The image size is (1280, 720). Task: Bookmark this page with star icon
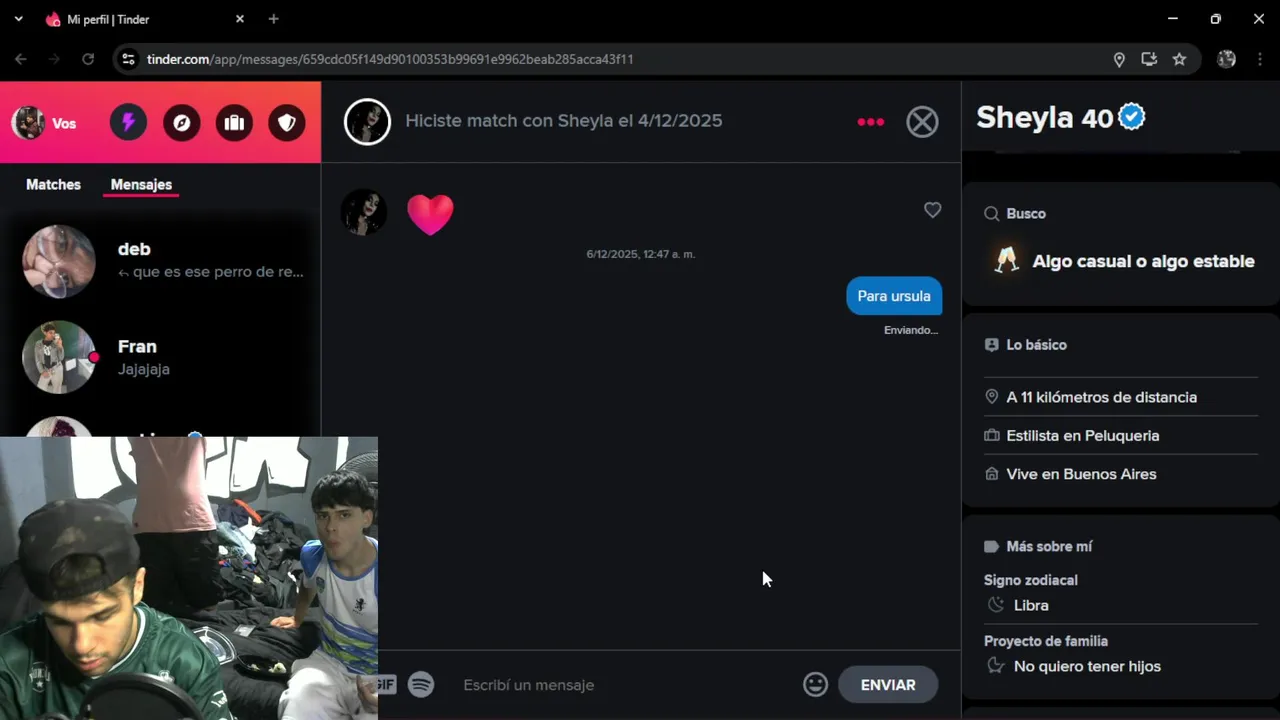pos(1179,59)
